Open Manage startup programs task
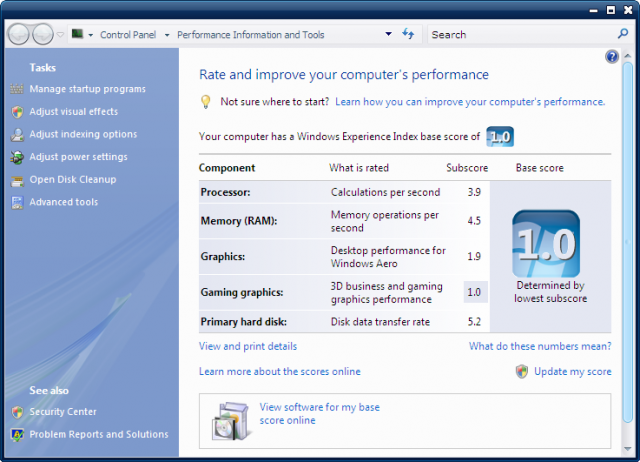The height and width of the screenshot is (462, 640). point(87,89)
